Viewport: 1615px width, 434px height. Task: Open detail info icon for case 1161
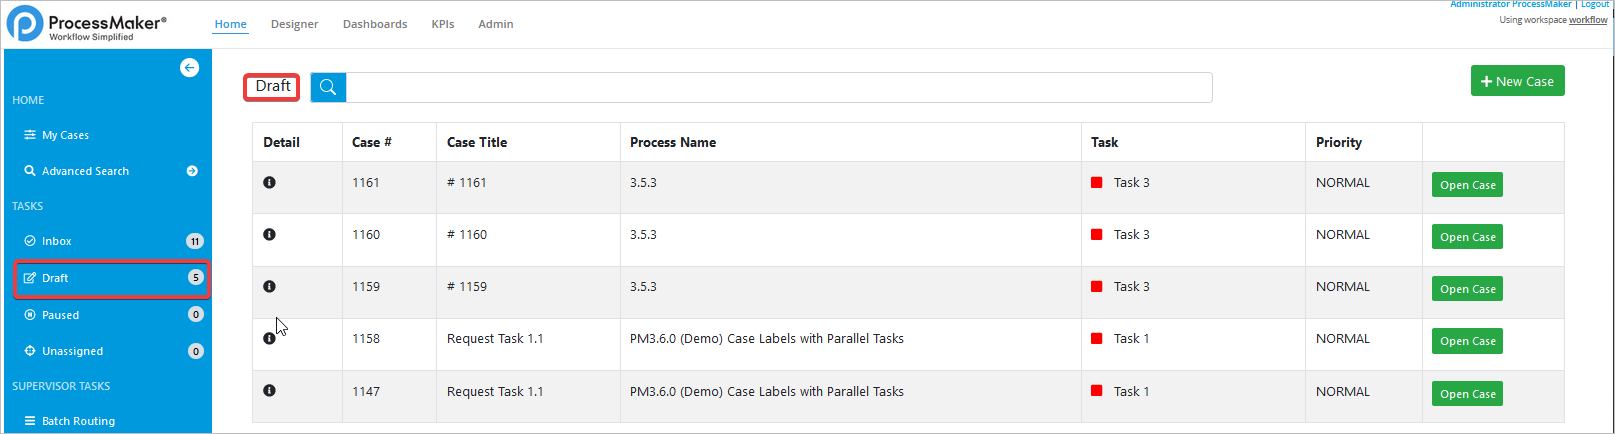click(x=269, y=183)
